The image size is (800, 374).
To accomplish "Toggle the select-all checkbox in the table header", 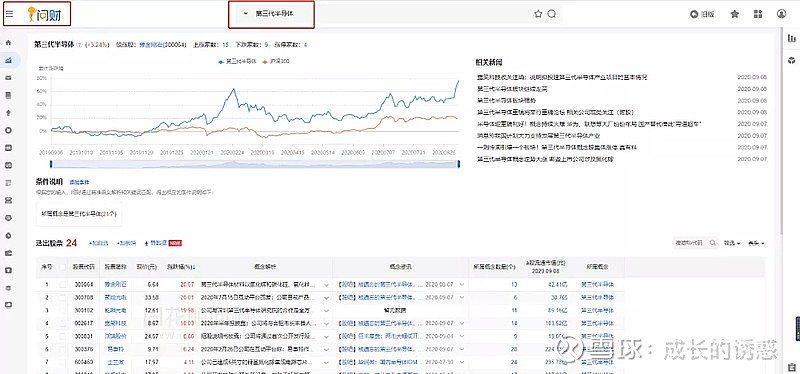I will tap(63, 267).
